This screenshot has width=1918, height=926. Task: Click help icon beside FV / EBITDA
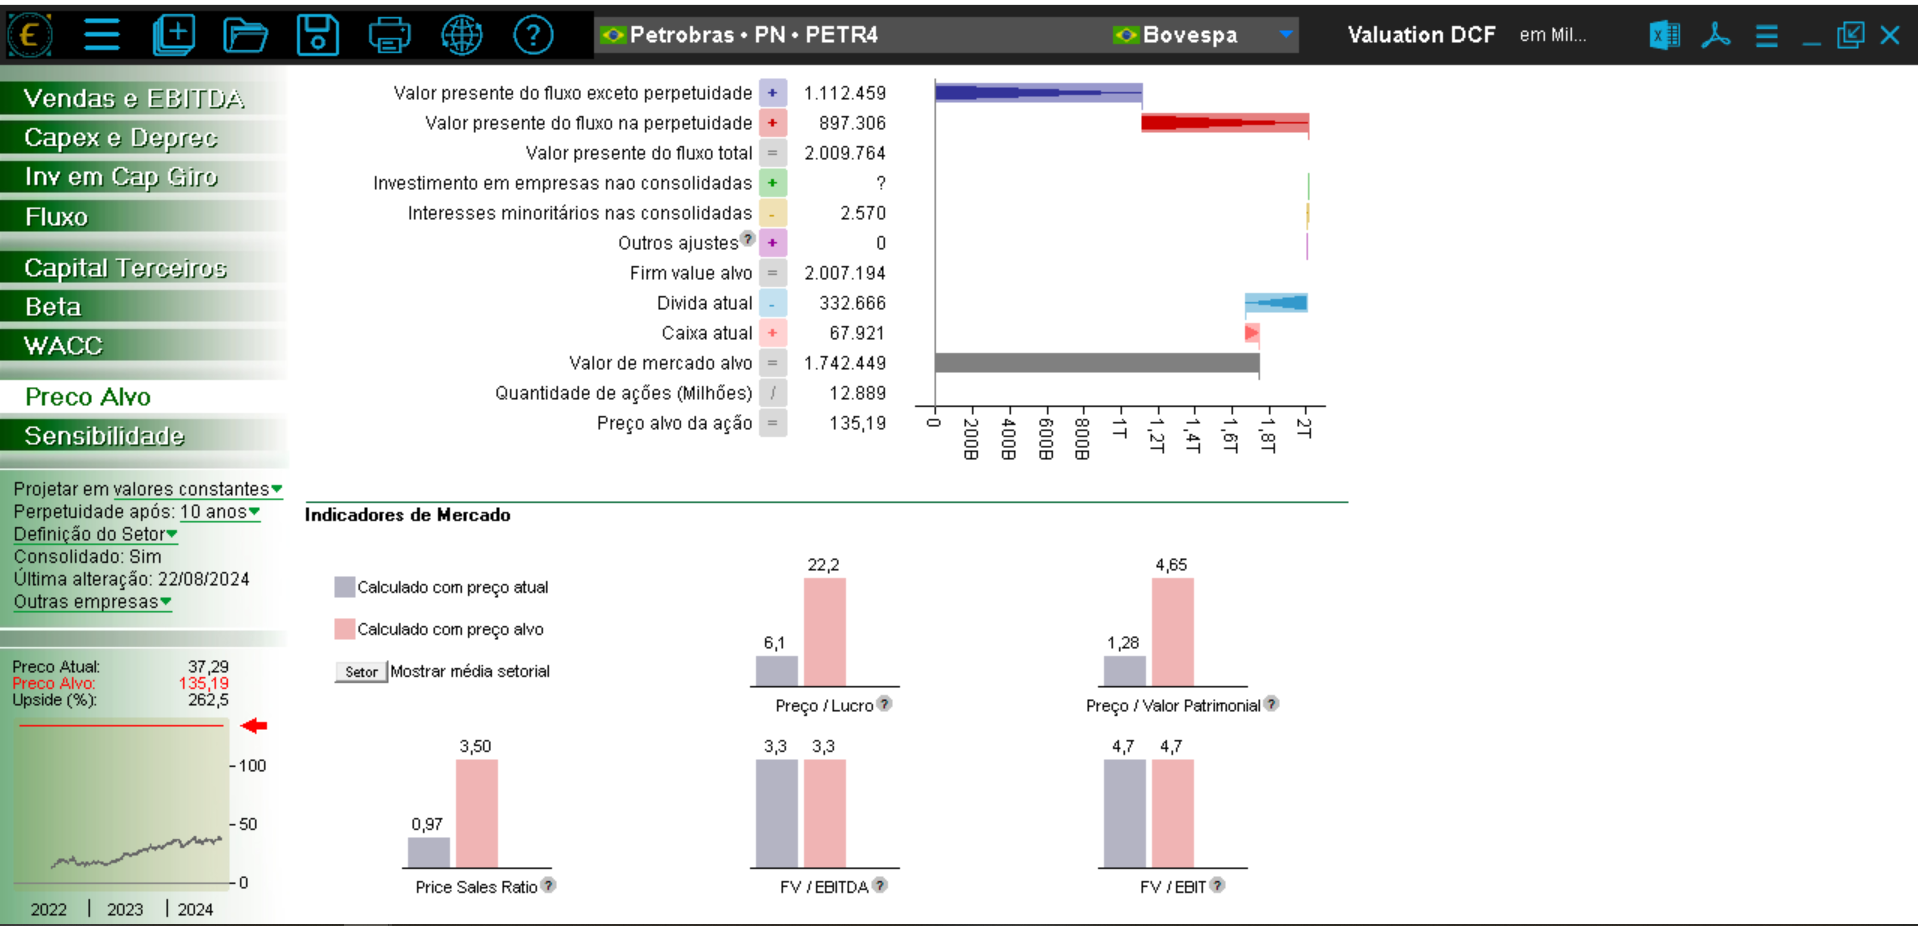click(x=879, y=885)
